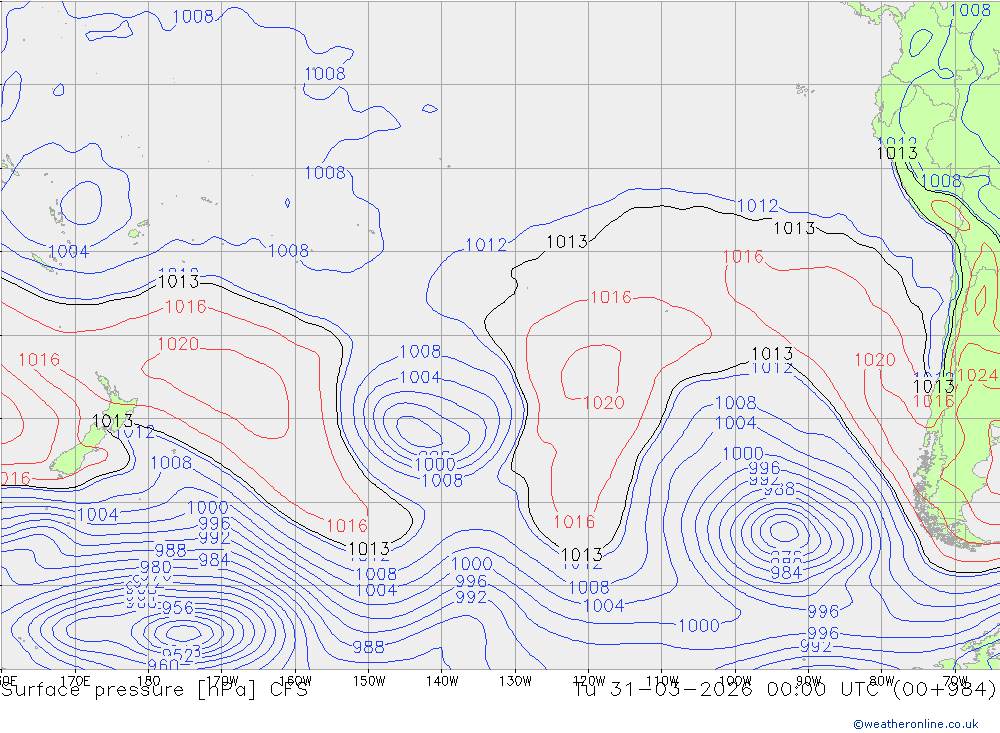Select the 180 longitude axis label
Image resolution: width=1000 pixels, height=733 pixels.
pos(149,681)
